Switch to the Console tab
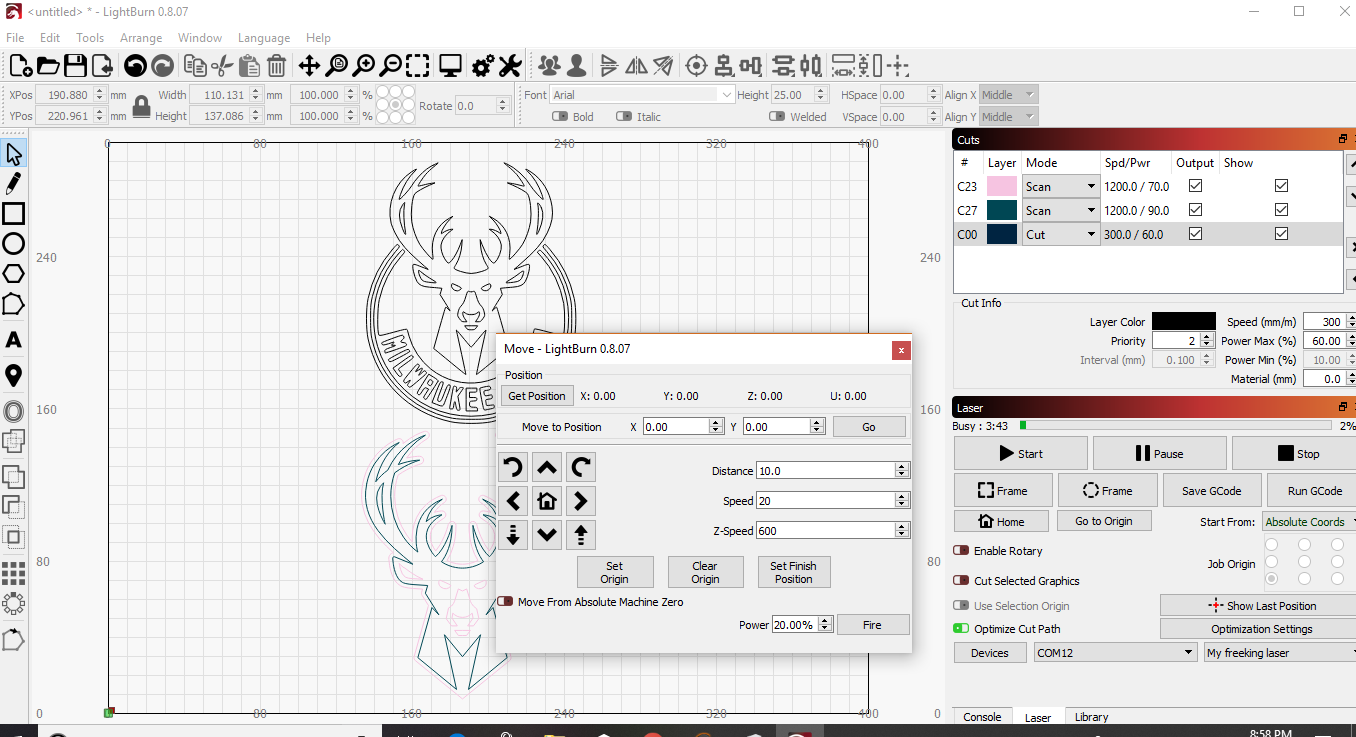The image size is (1356, 737). (x=982, y=717)
